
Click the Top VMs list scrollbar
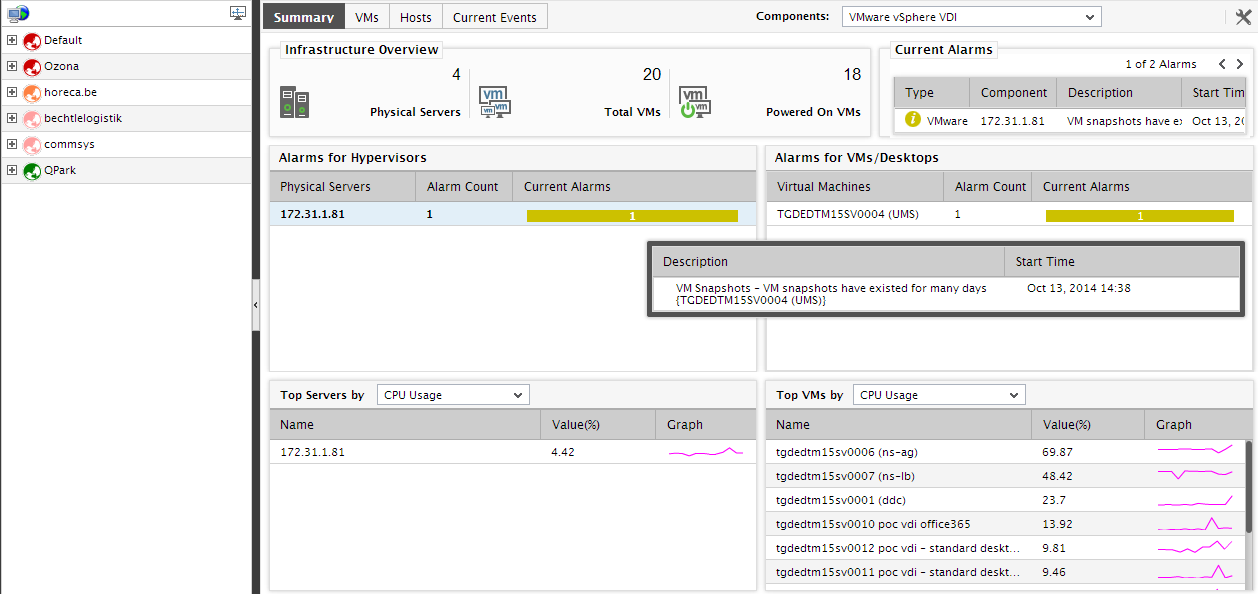pos(1249,486)
